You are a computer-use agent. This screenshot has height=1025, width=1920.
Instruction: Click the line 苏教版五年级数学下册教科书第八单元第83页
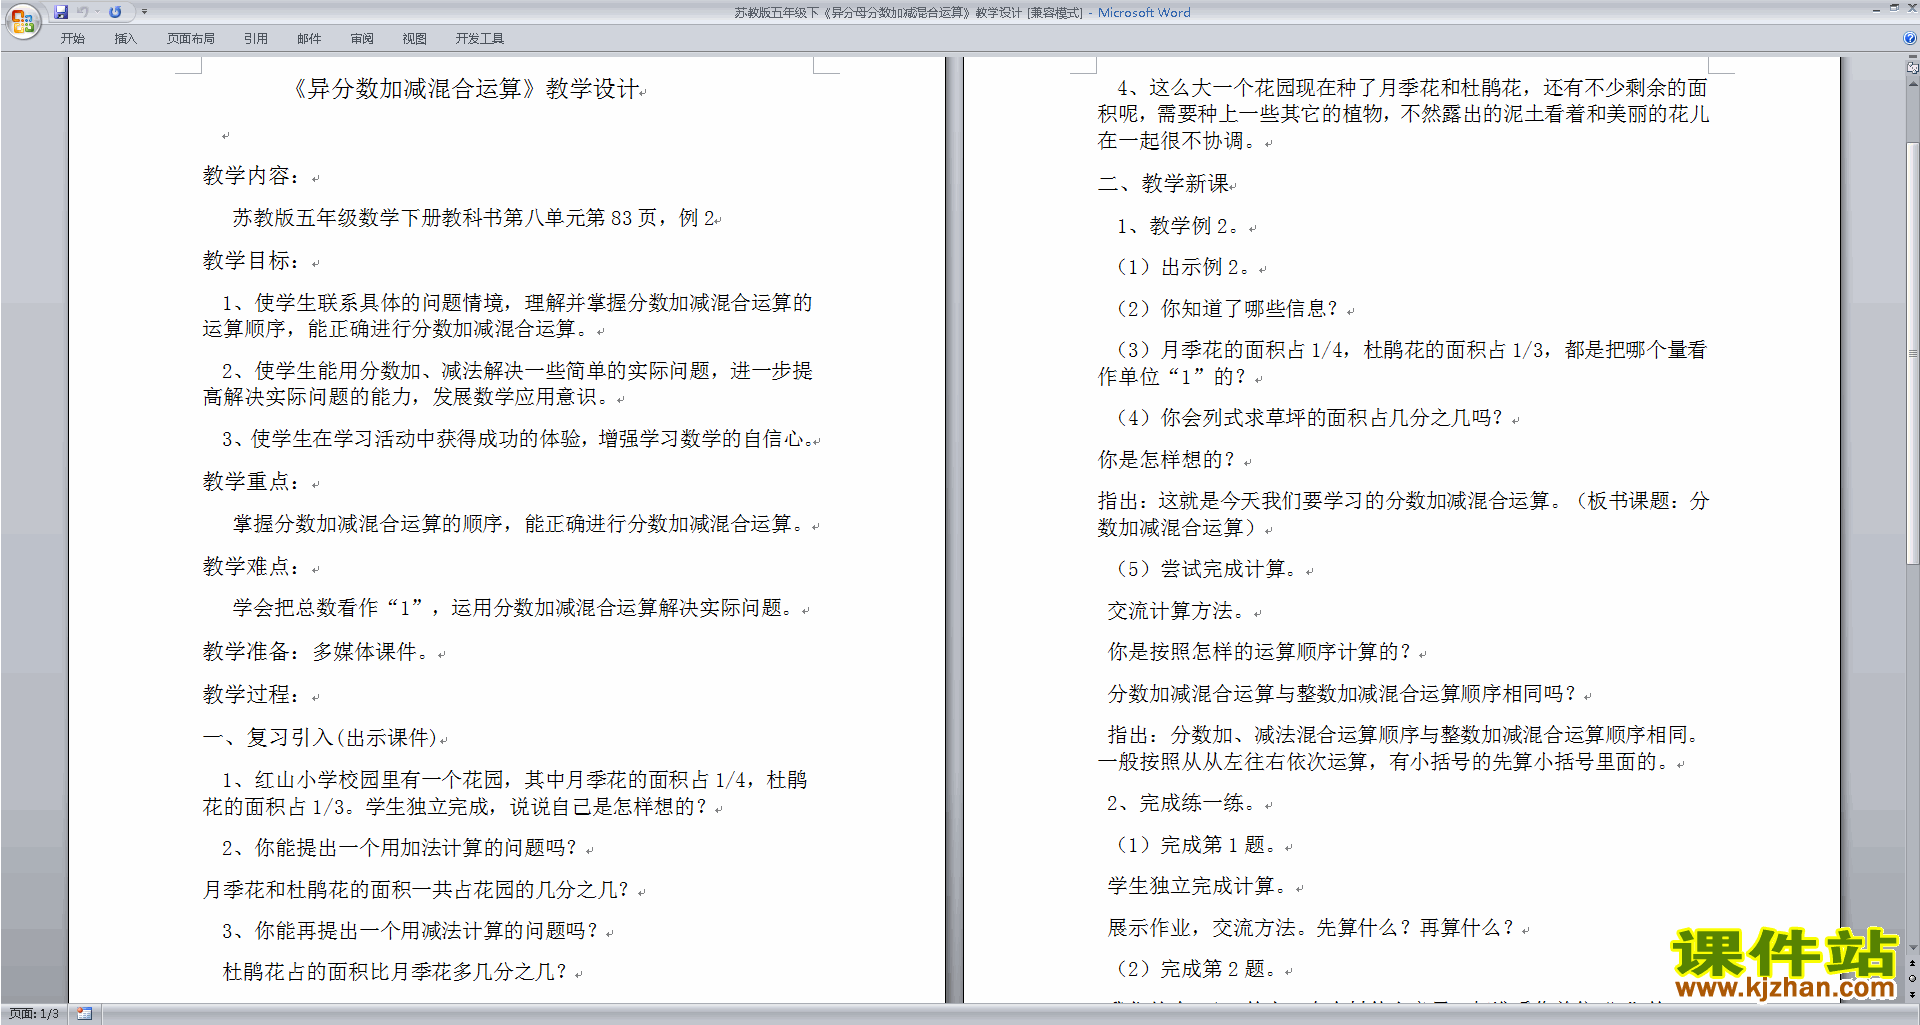point(445,218)
